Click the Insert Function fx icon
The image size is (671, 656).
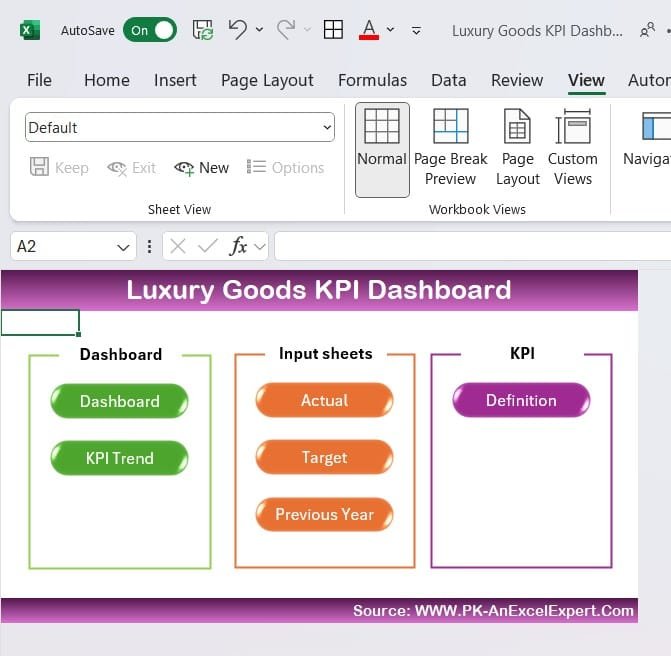coord(238,246)
